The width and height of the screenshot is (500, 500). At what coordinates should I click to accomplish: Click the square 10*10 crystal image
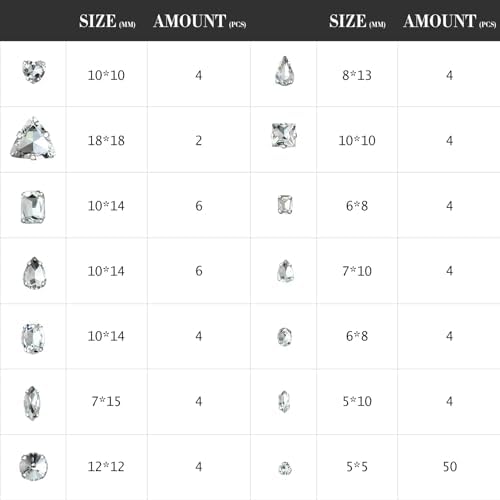click(x=284, y=135)
